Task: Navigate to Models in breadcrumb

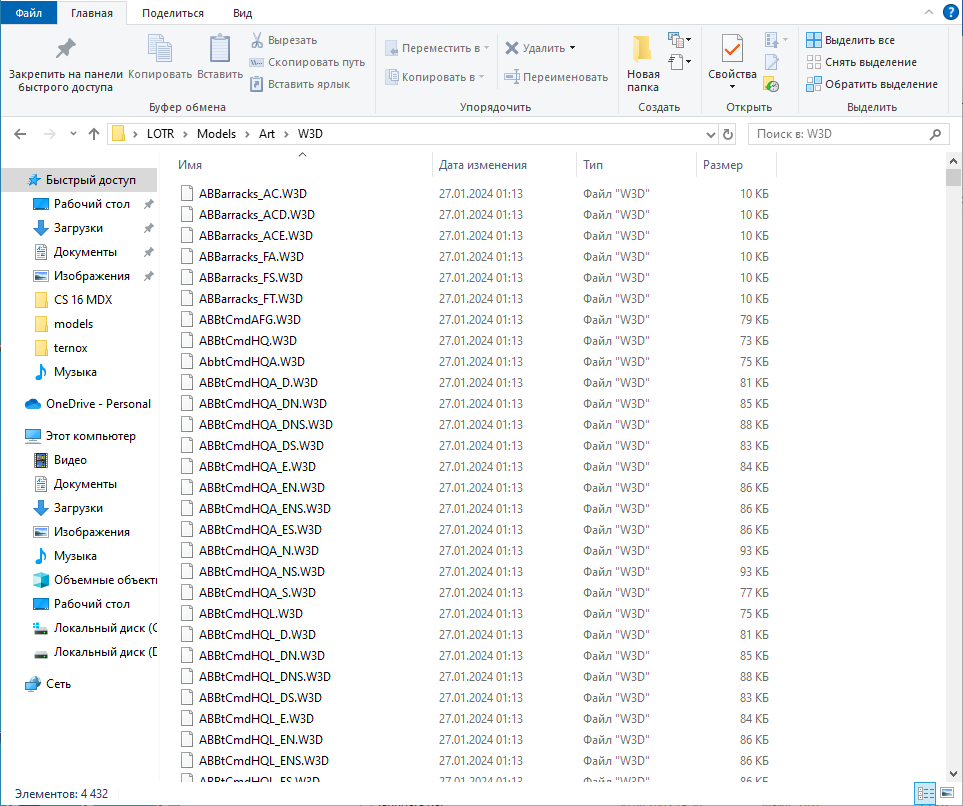Action: pos(216,134)
